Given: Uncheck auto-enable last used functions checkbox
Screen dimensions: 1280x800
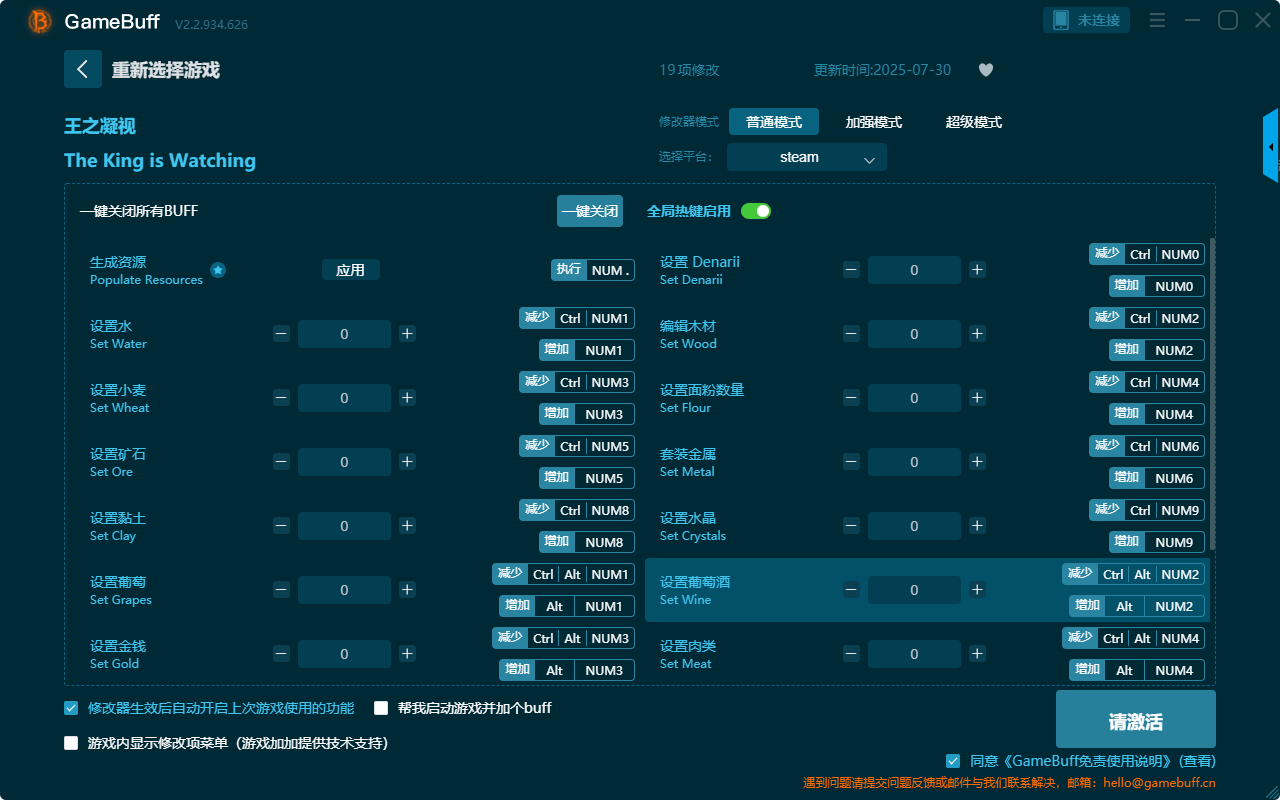Looking at the screenshot, I should coord(71,708).
